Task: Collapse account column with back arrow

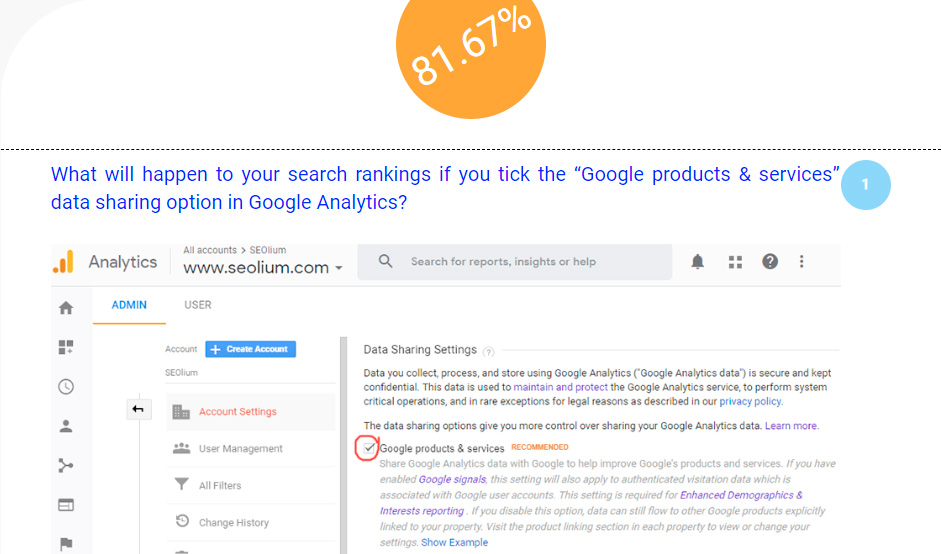Action: (x=138, y=409)
